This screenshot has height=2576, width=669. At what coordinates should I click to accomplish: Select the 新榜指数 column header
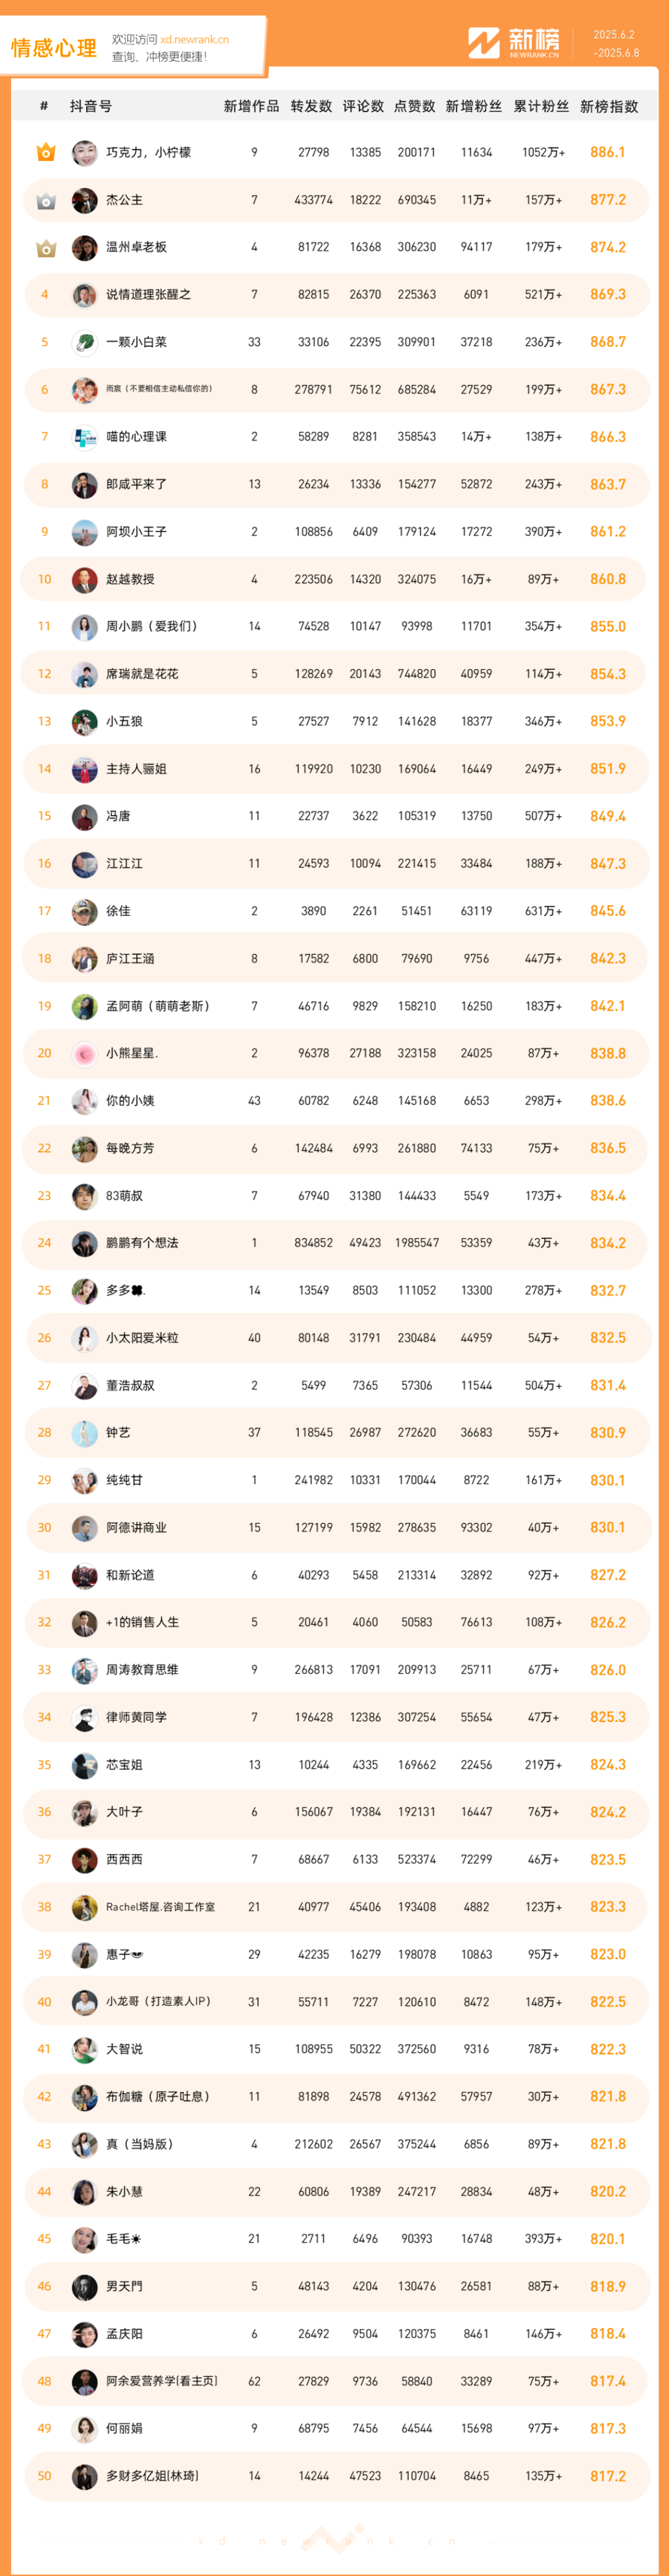[x=608, y=106]
